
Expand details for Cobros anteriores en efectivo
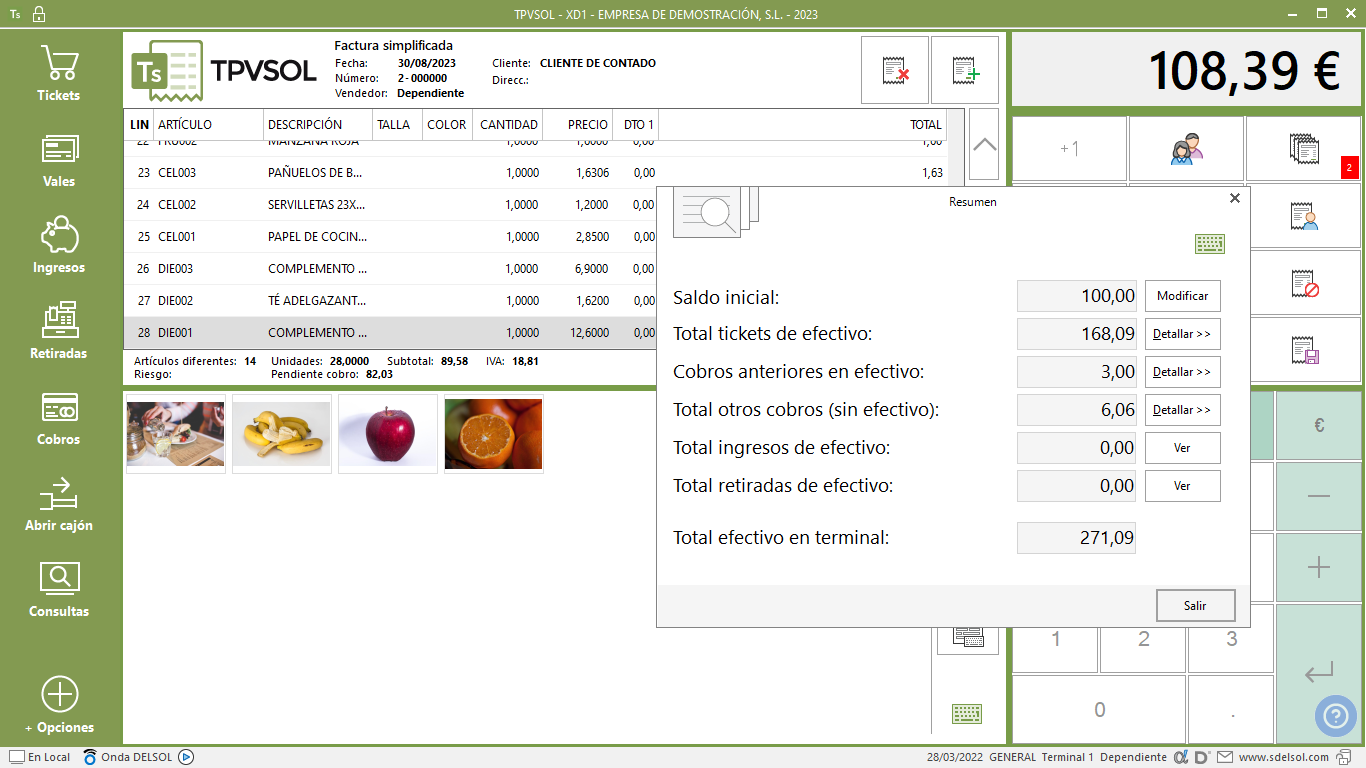pyautogui.click(x=1182, y=372)
